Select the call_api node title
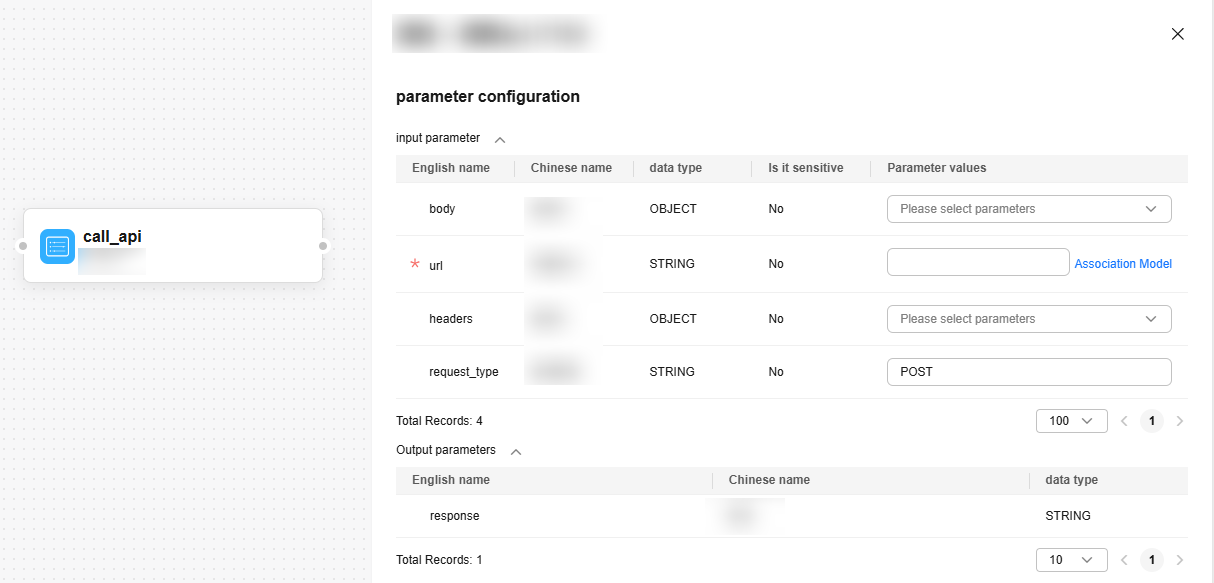This screenshot has width=1214, height=583. pyautogui.click(x=112, y=237)
